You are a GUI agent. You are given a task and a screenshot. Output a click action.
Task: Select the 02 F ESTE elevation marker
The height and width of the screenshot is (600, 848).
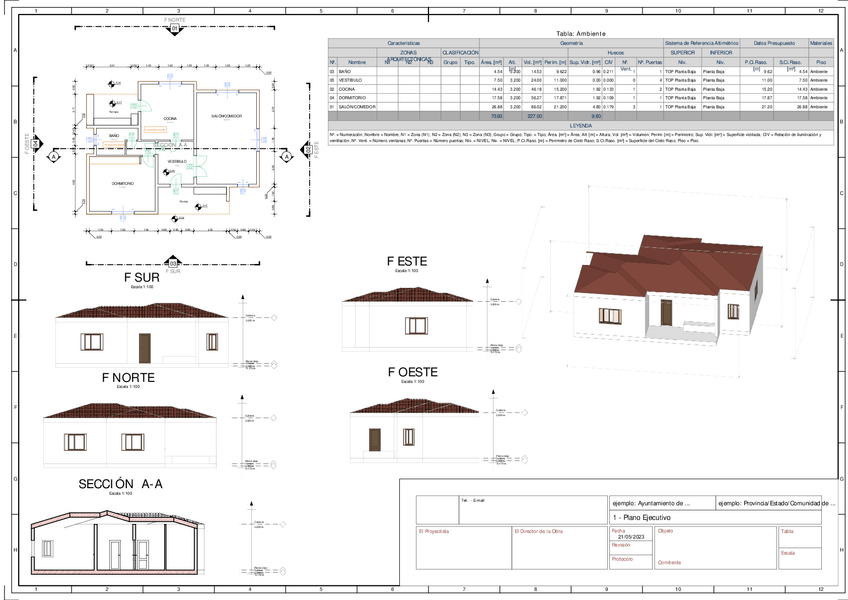pyautogui.click(x=307, y=150)
